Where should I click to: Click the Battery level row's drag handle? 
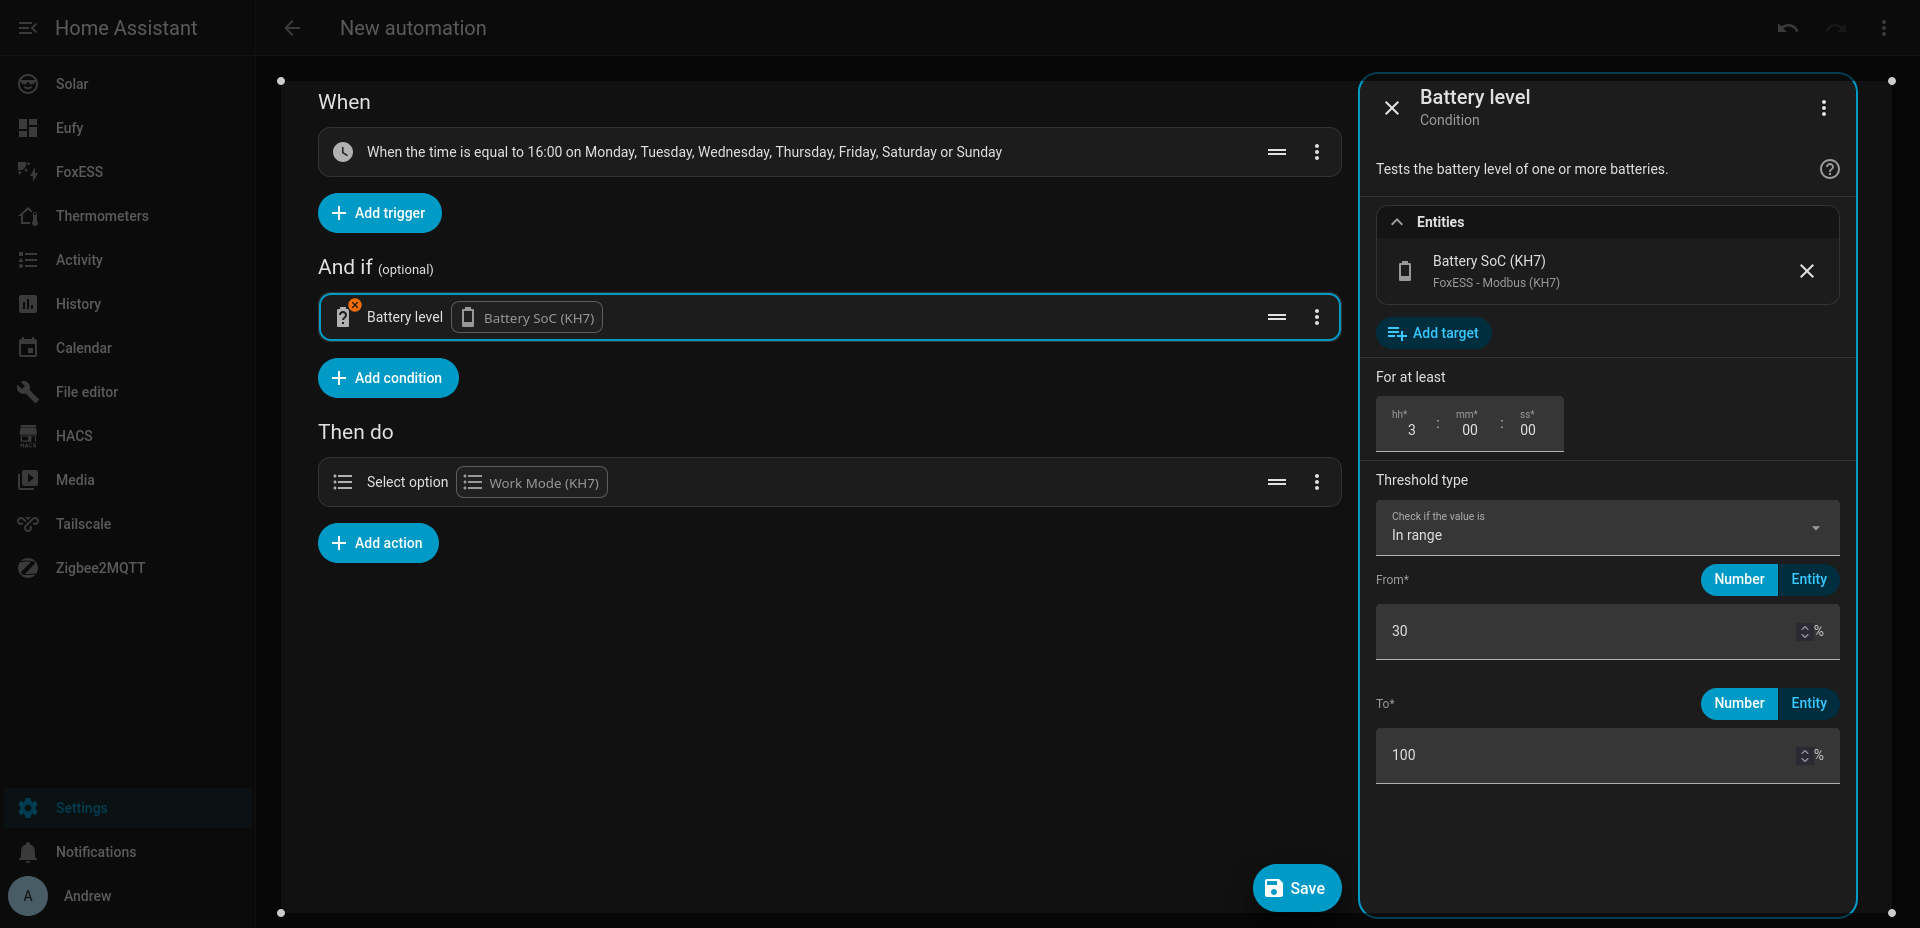[1277, 317]
